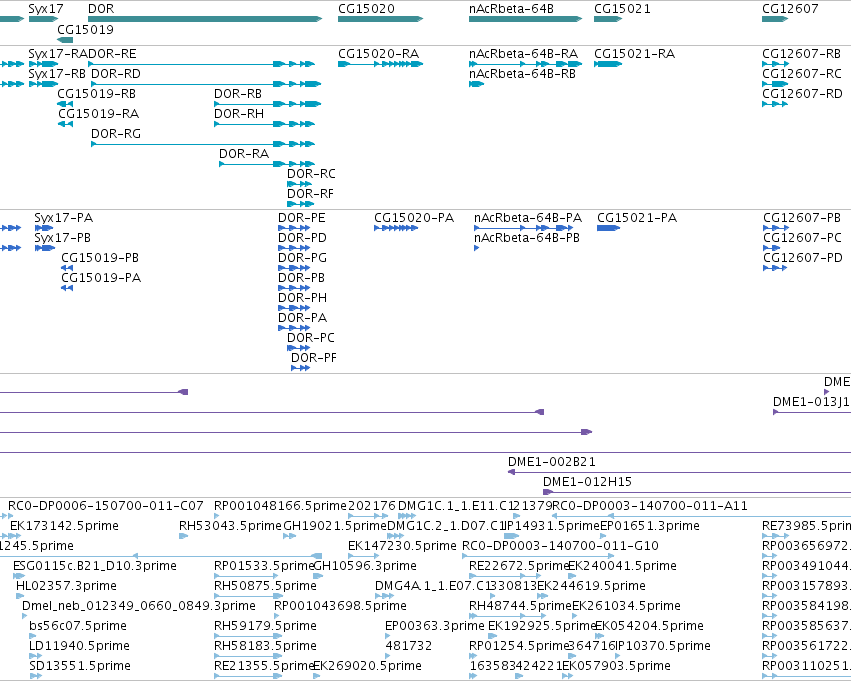The height and width of the screenshot is (681, 851).
Task: Select transcript Syx17-RA label
Action: coord(58,54)
